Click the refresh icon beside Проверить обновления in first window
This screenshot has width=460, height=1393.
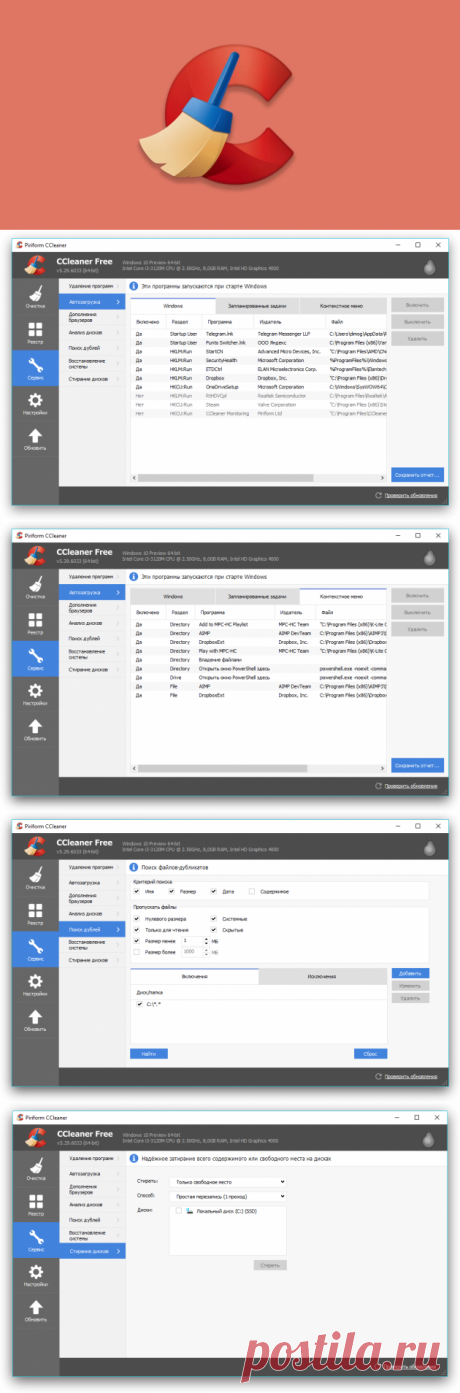(x=378, y=495)
